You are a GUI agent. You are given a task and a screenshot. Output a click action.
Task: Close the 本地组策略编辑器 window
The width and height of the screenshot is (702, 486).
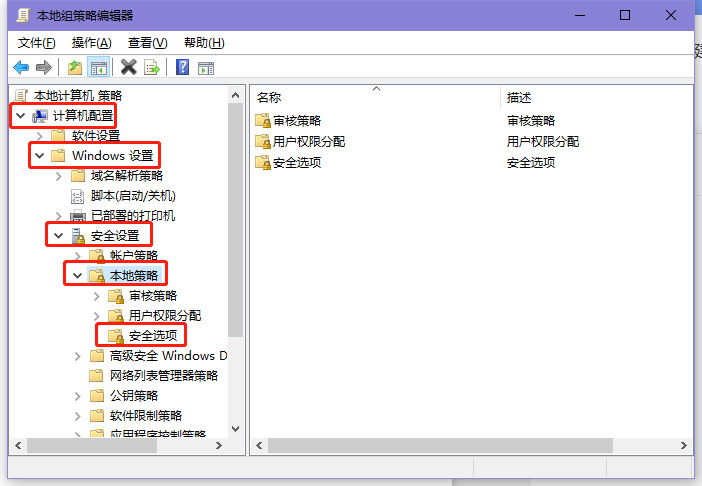click(671, 16)
